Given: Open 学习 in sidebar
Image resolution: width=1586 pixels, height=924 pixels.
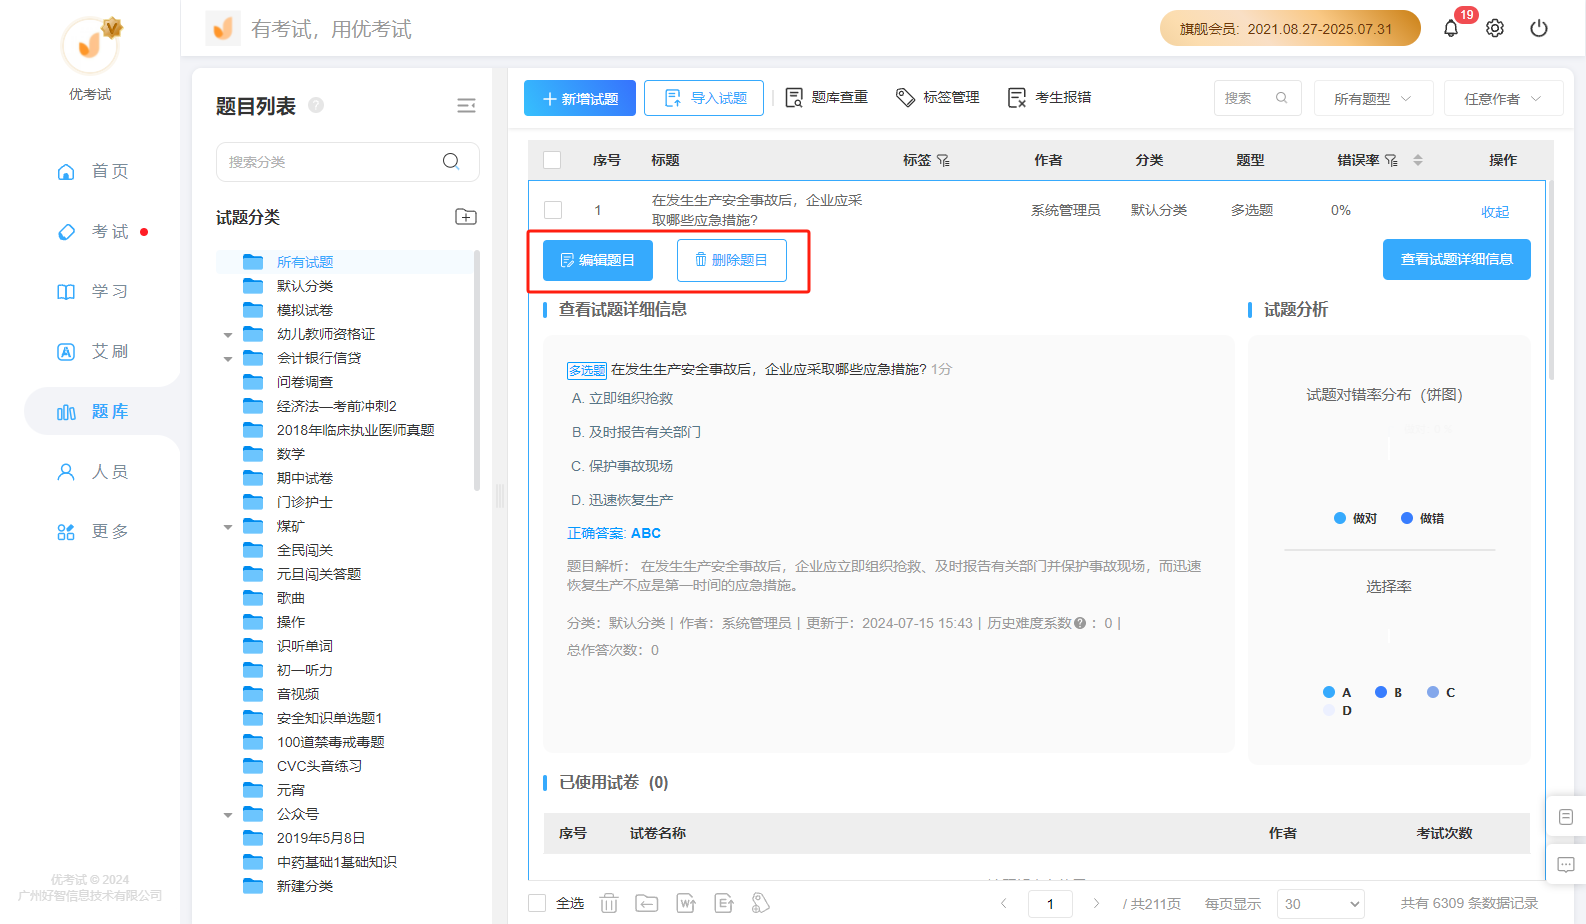Looking at the screenshot, I should (x=92, y=291).
